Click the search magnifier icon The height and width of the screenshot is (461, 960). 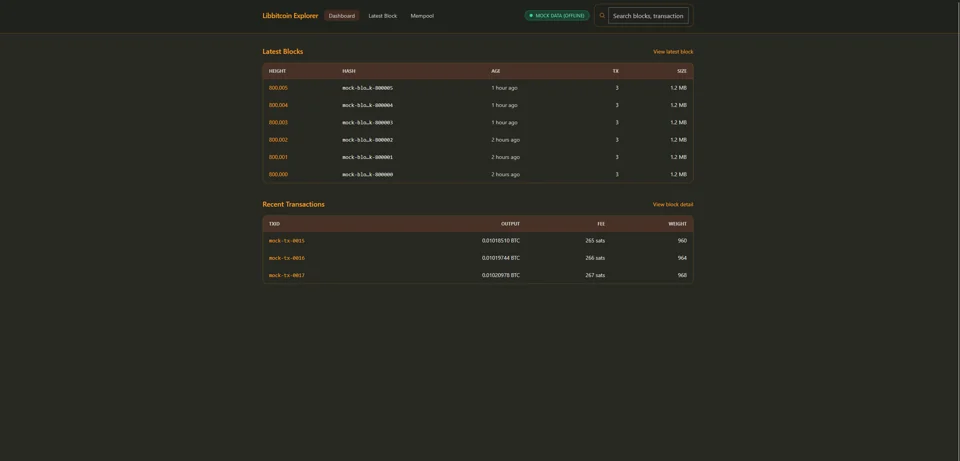pos(602,16)
